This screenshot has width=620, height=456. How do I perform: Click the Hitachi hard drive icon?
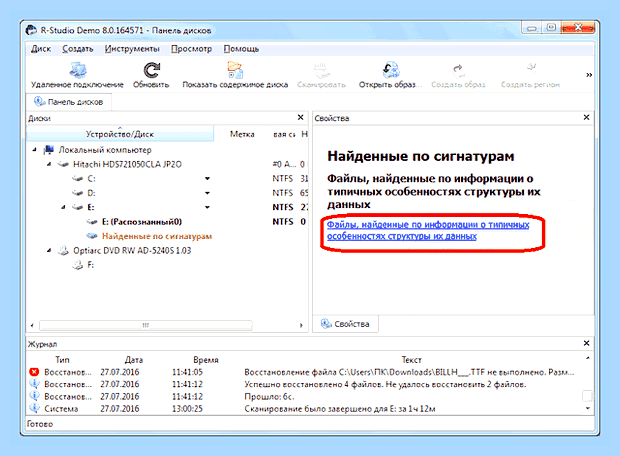[x=63, y=164]
